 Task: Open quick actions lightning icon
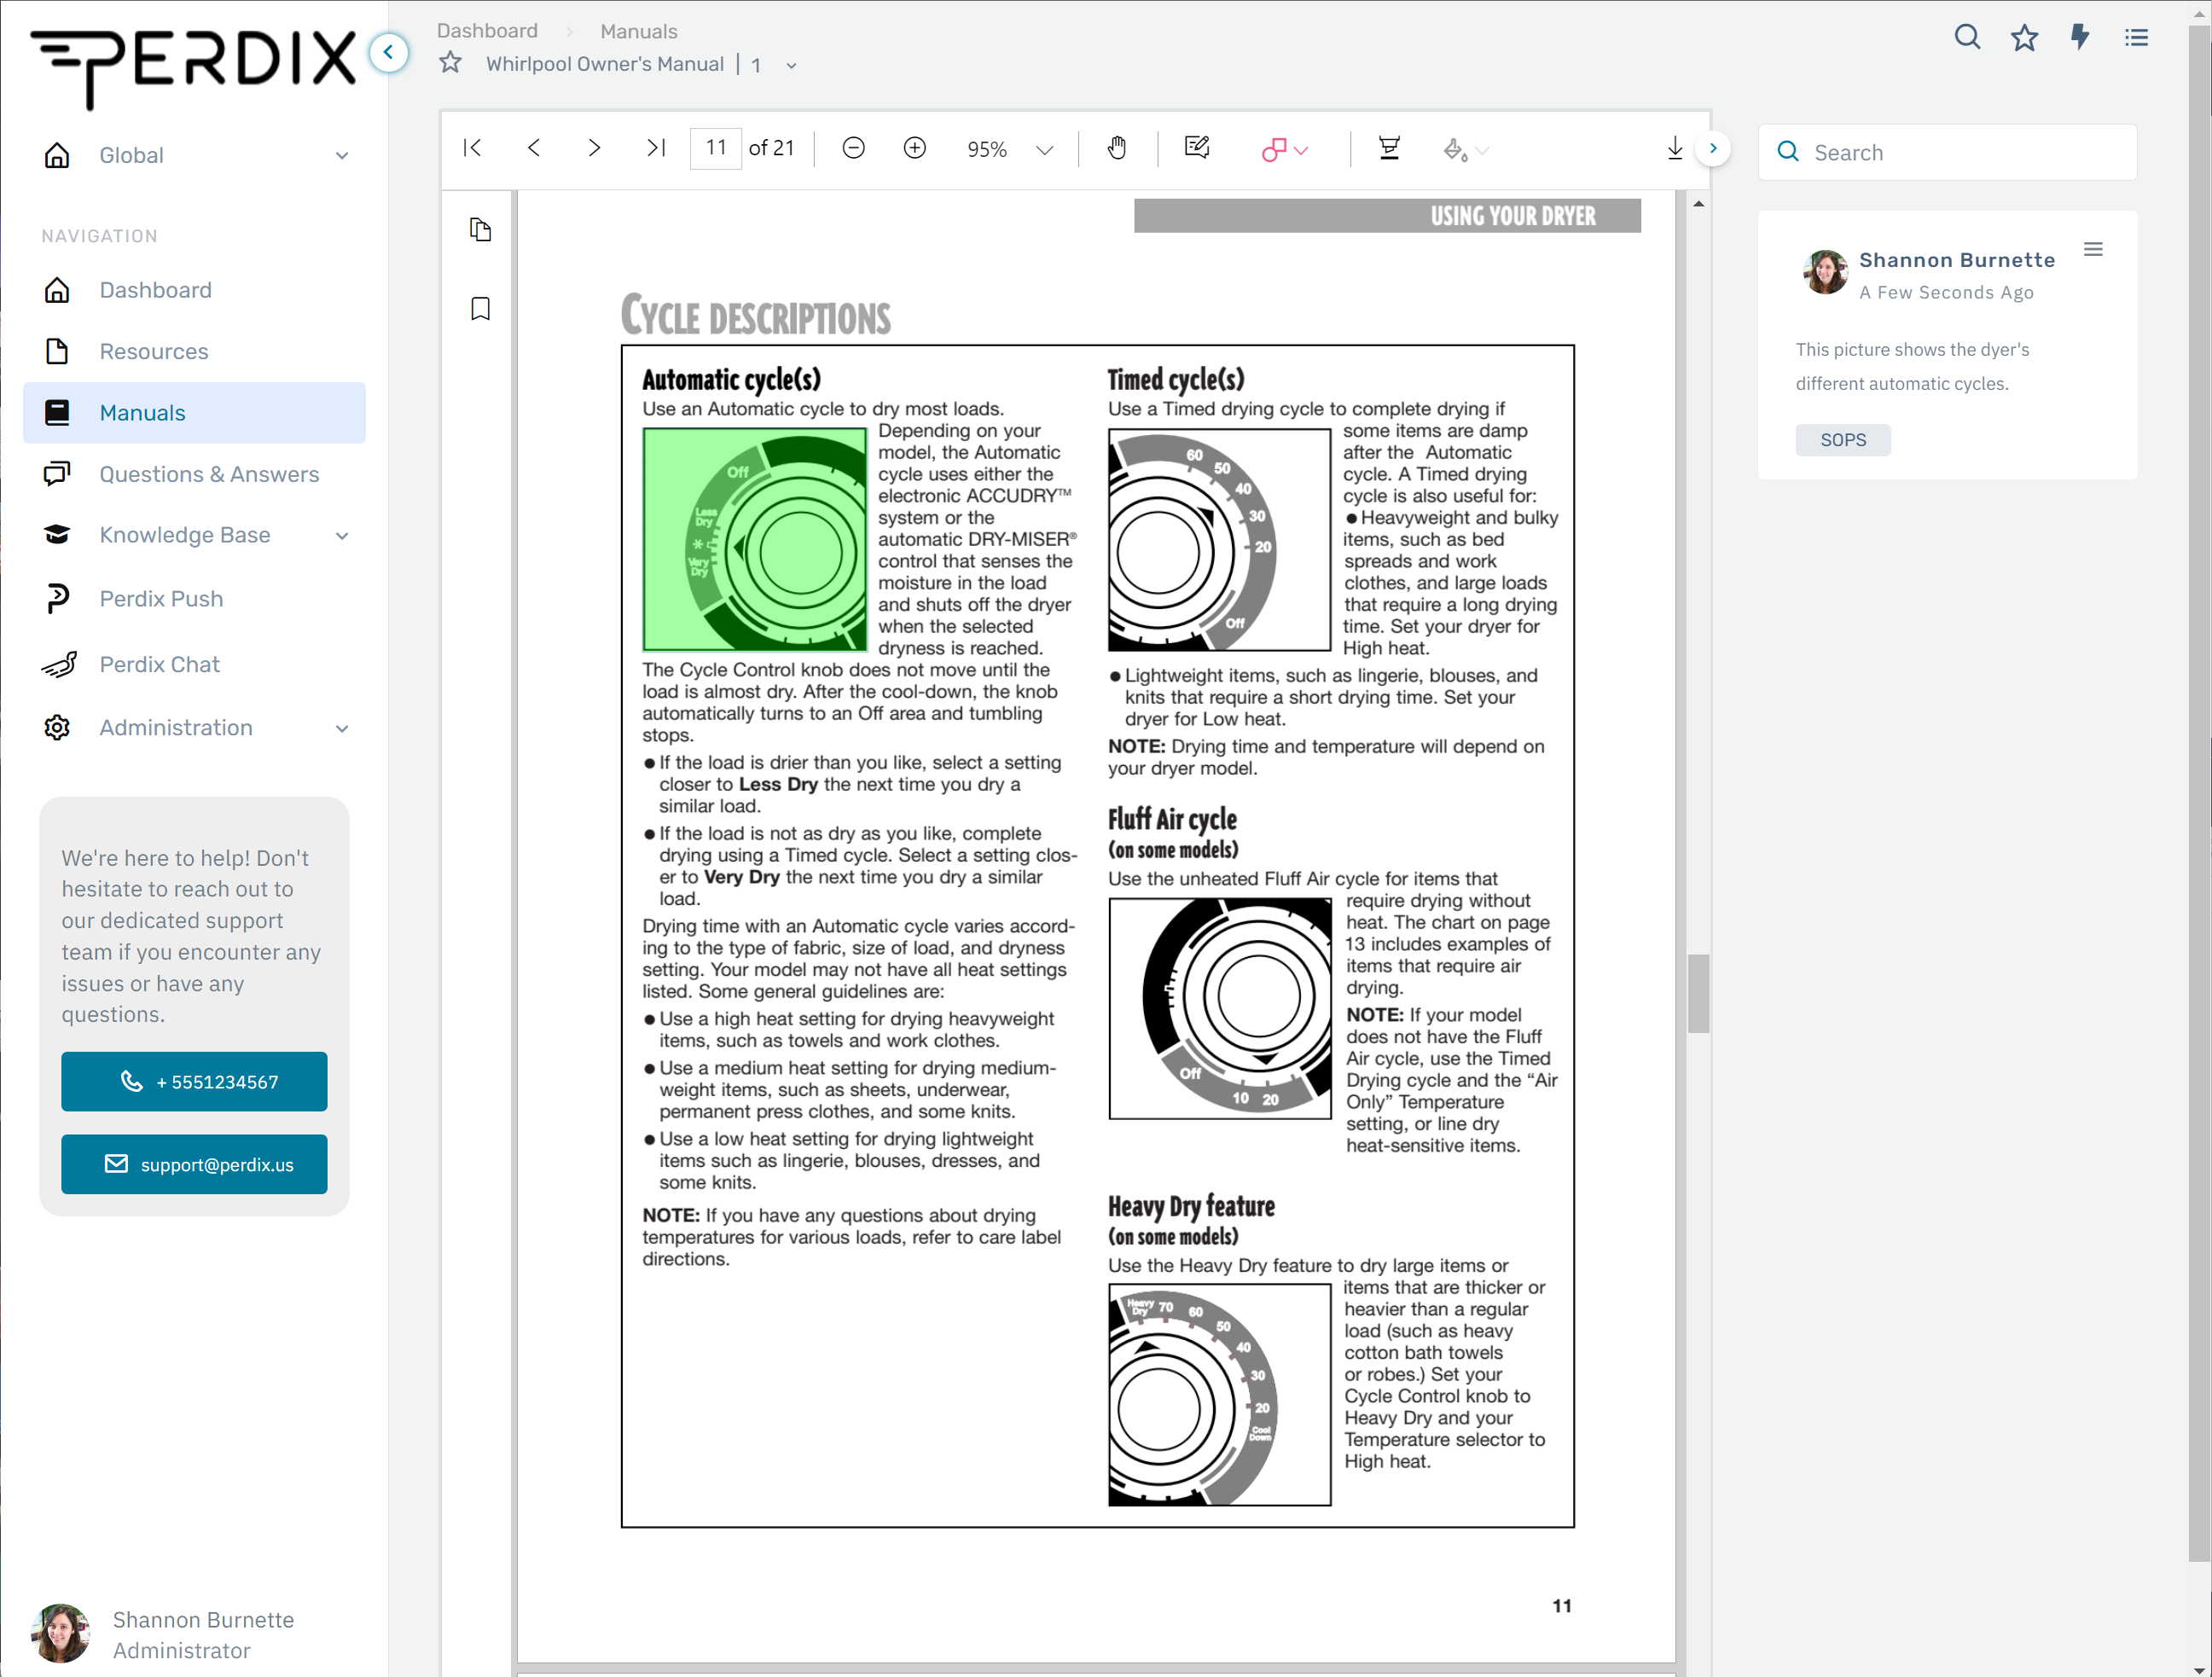pyautogui.click(x=2080, y=37)
